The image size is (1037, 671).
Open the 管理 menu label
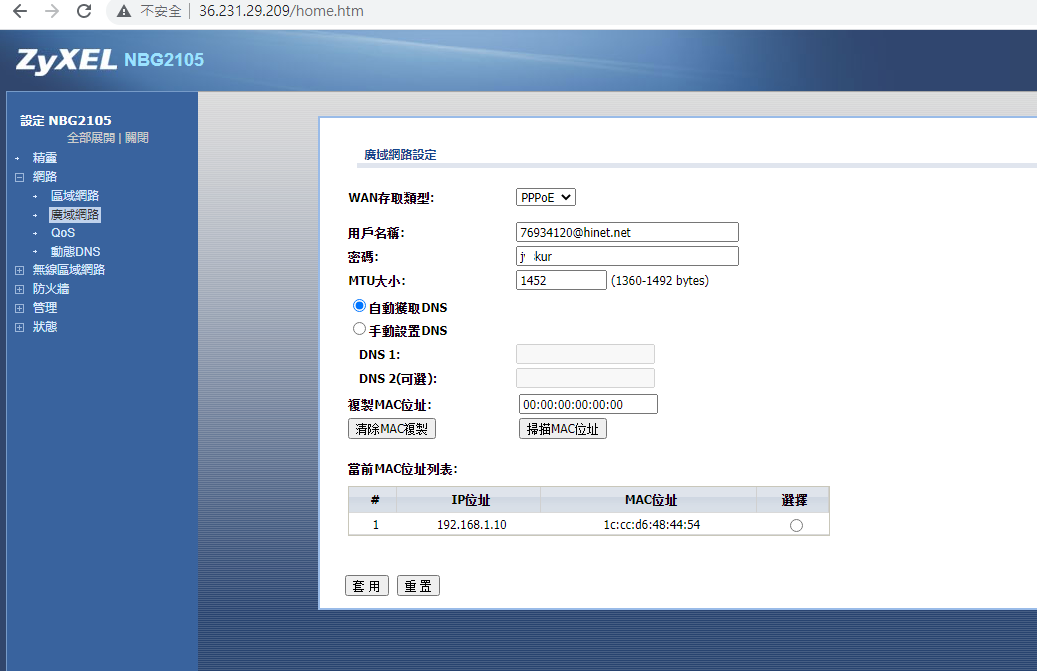coord(45,307)
